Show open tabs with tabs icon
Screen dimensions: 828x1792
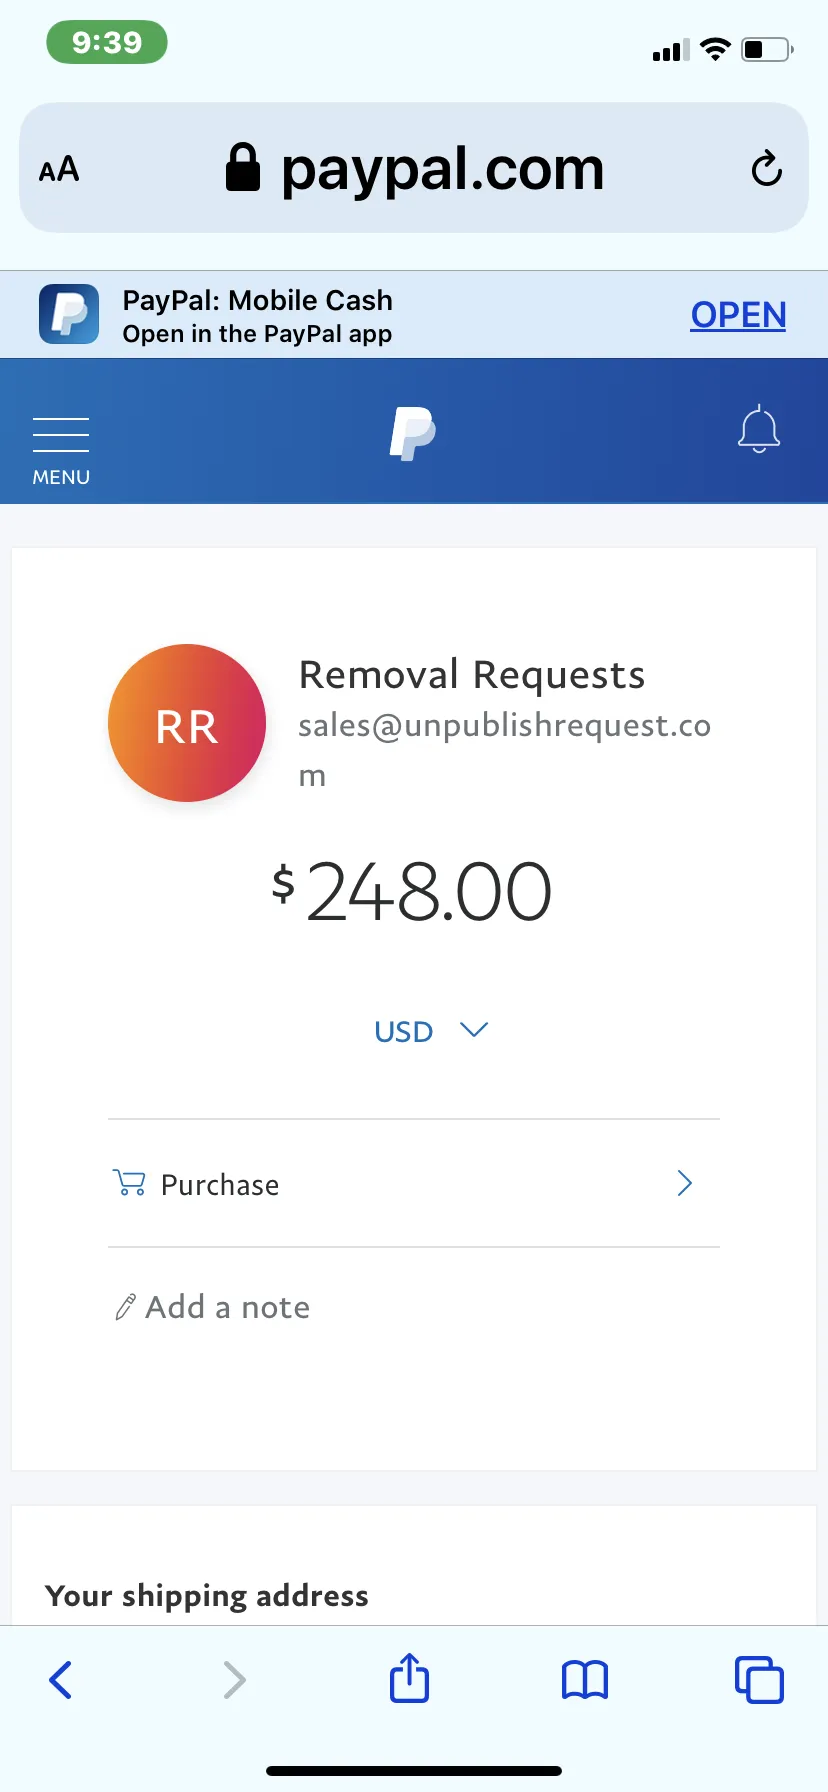tap(759, 1679)
